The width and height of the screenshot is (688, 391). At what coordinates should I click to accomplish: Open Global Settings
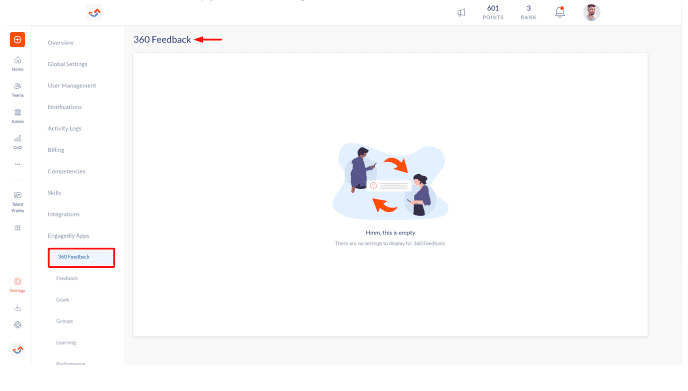tap(68, 64)
